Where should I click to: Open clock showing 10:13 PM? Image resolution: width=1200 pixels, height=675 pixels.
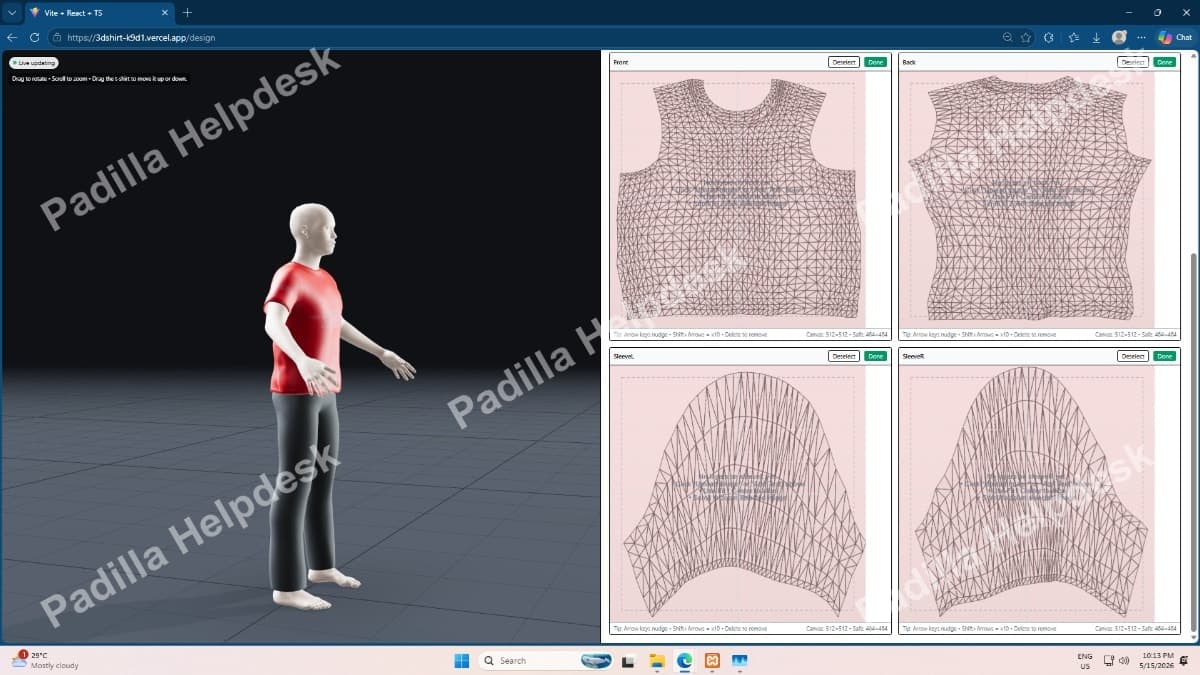point(1157,660)
